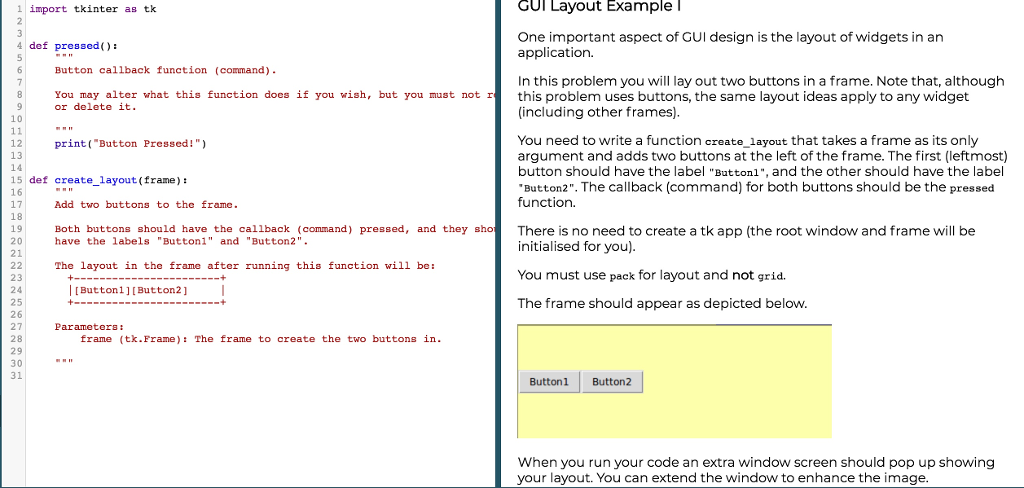The width and height of the screenshot is (1024, 488).
Task: Click the 'import tkinter as tk' line
Action: click(x=93, y=9)
